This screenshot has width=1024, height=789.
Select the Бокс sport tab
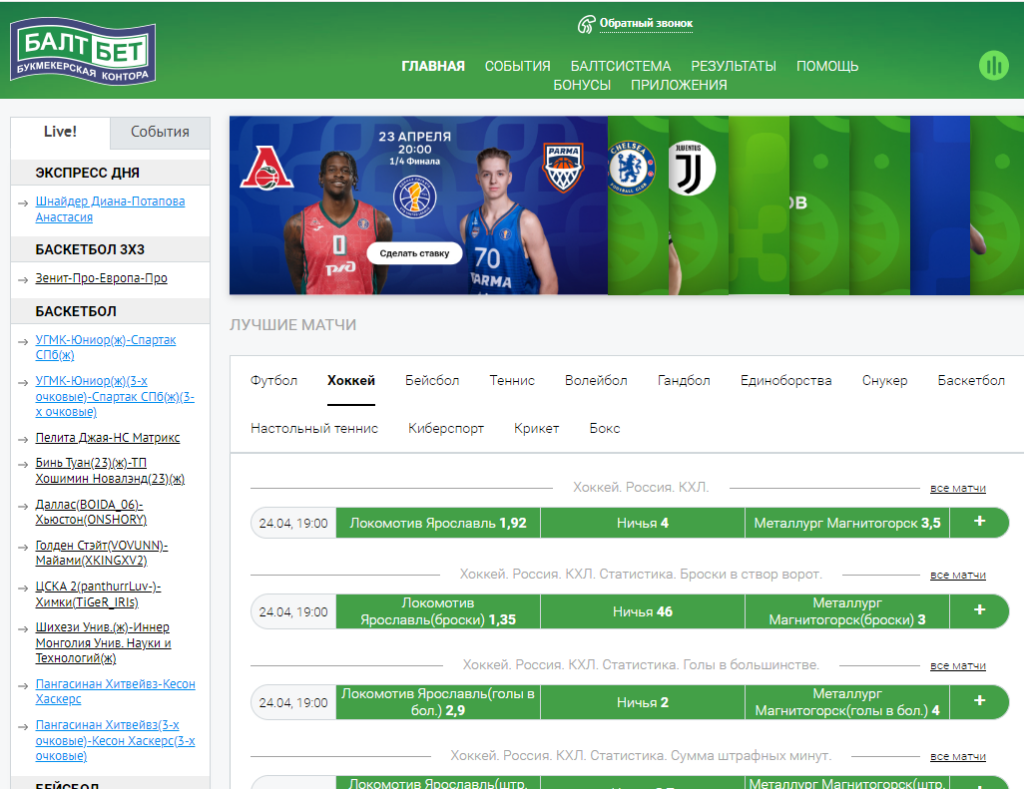pos(604,428)
